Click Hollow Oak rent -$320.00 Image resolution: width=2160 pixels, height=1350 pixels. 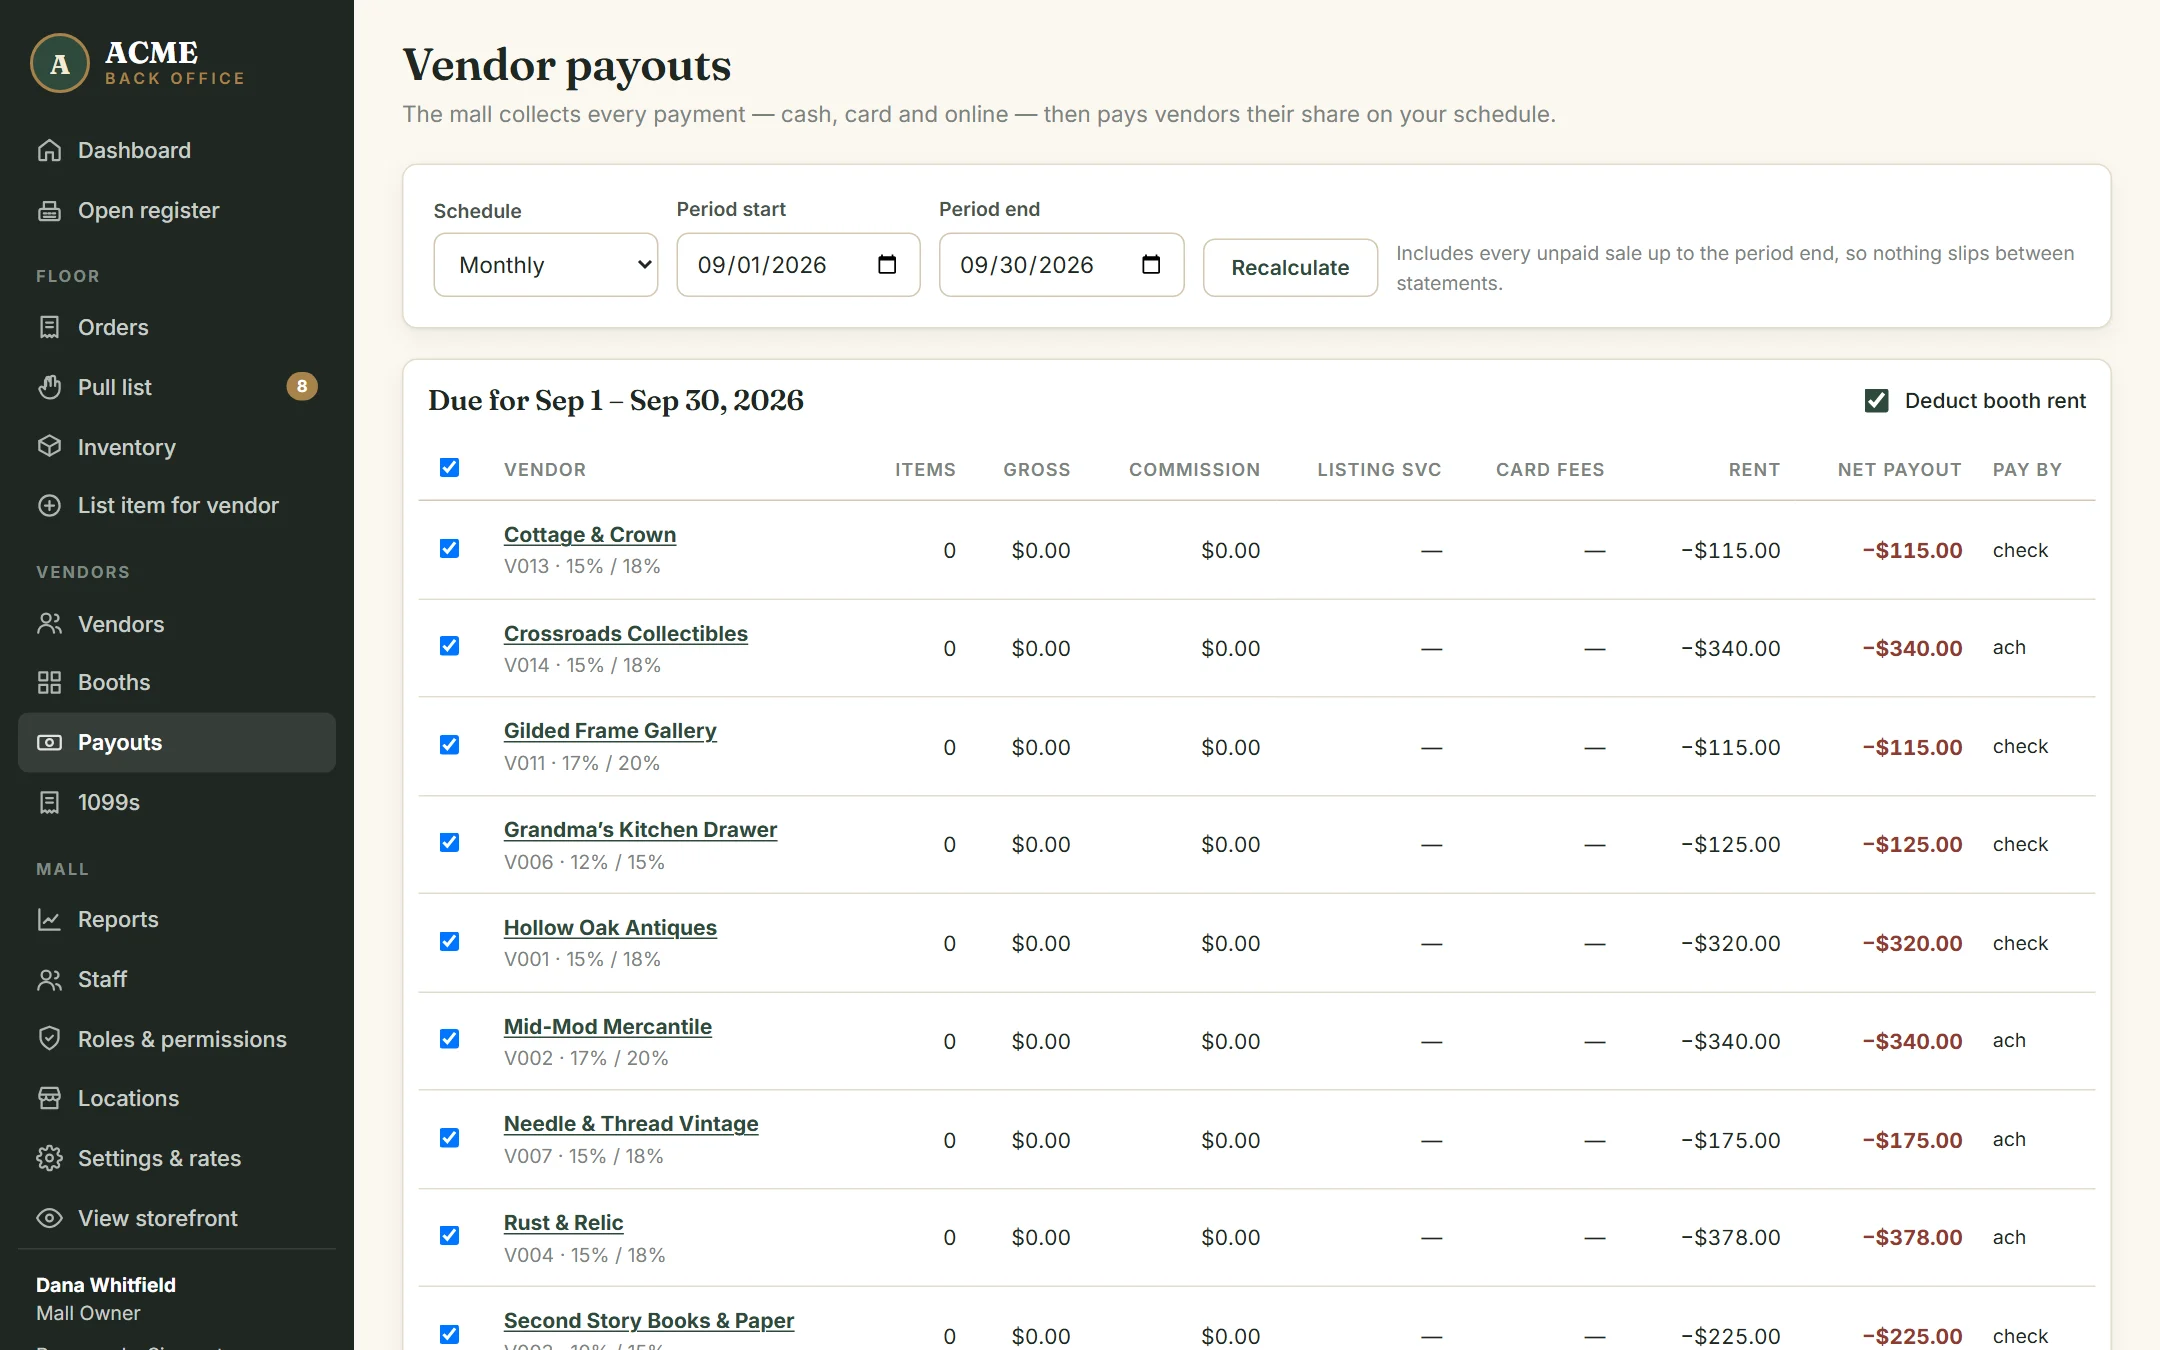coord(1730,943)
